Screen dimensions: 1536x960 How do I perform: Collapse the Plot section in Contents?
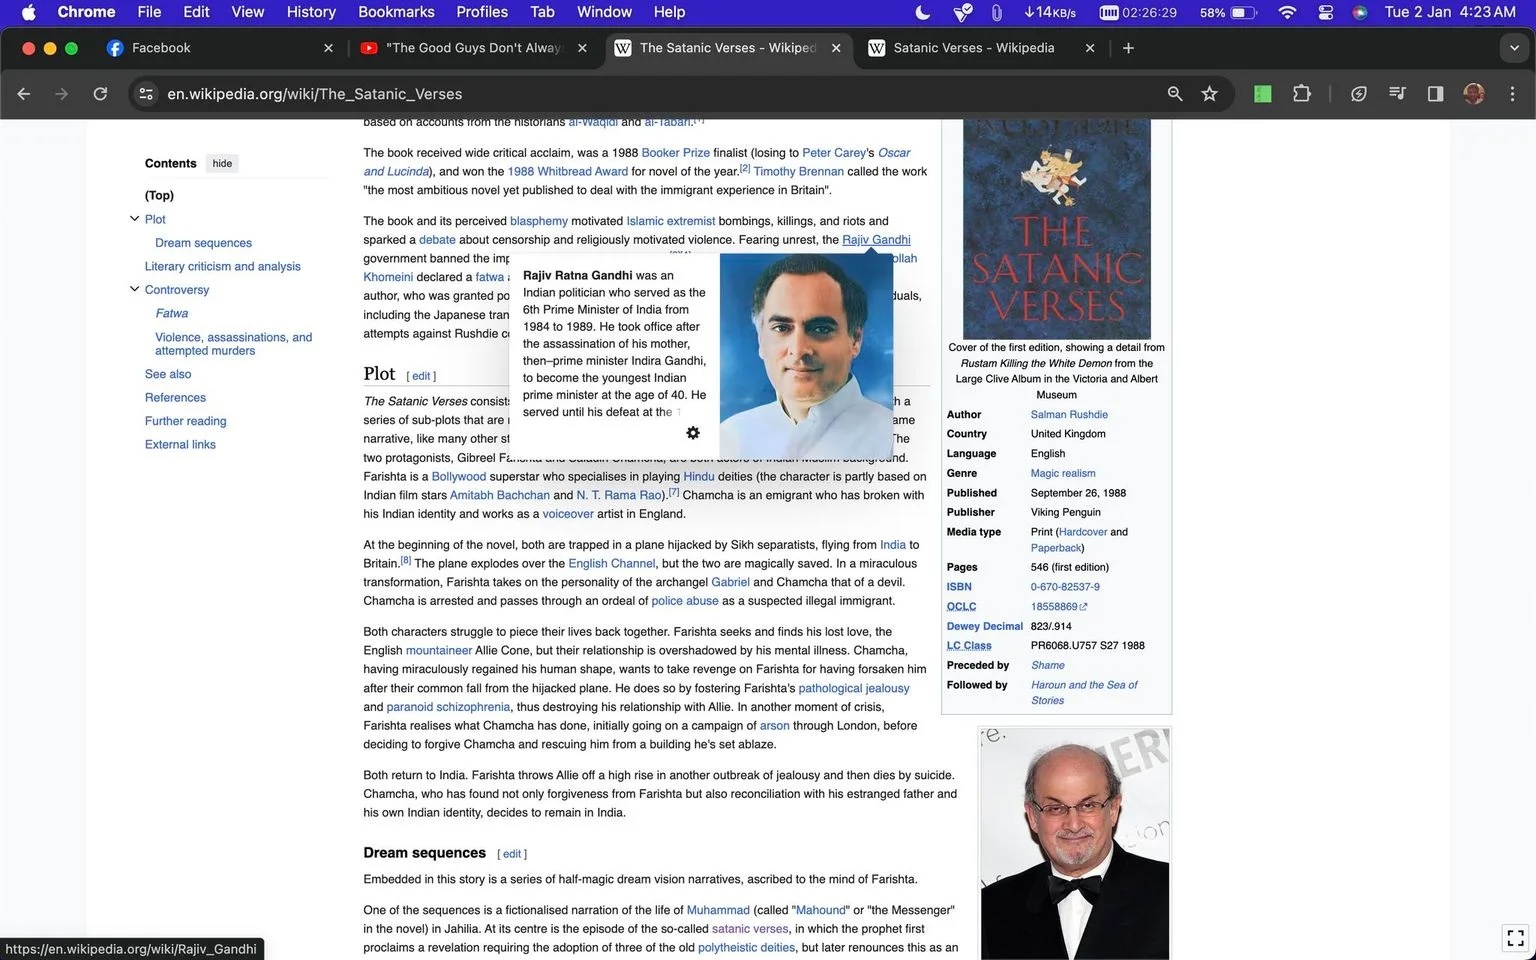134,219
